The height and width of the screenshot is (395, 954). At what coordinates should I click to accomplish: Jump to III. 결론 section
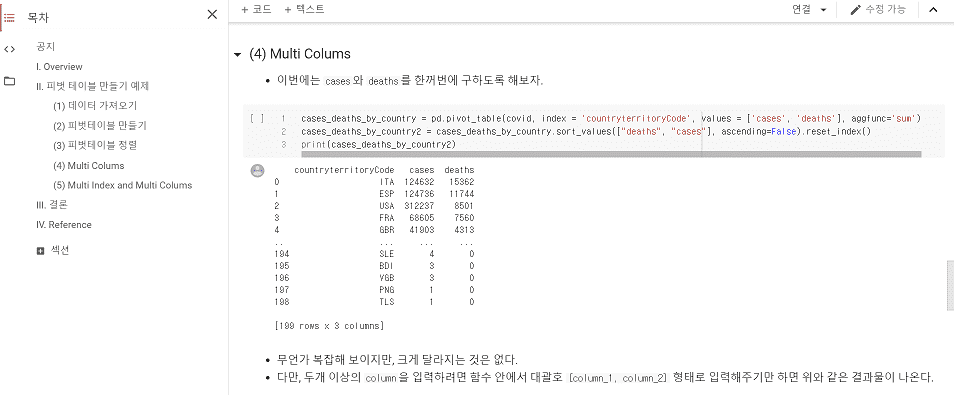point(52,205)
